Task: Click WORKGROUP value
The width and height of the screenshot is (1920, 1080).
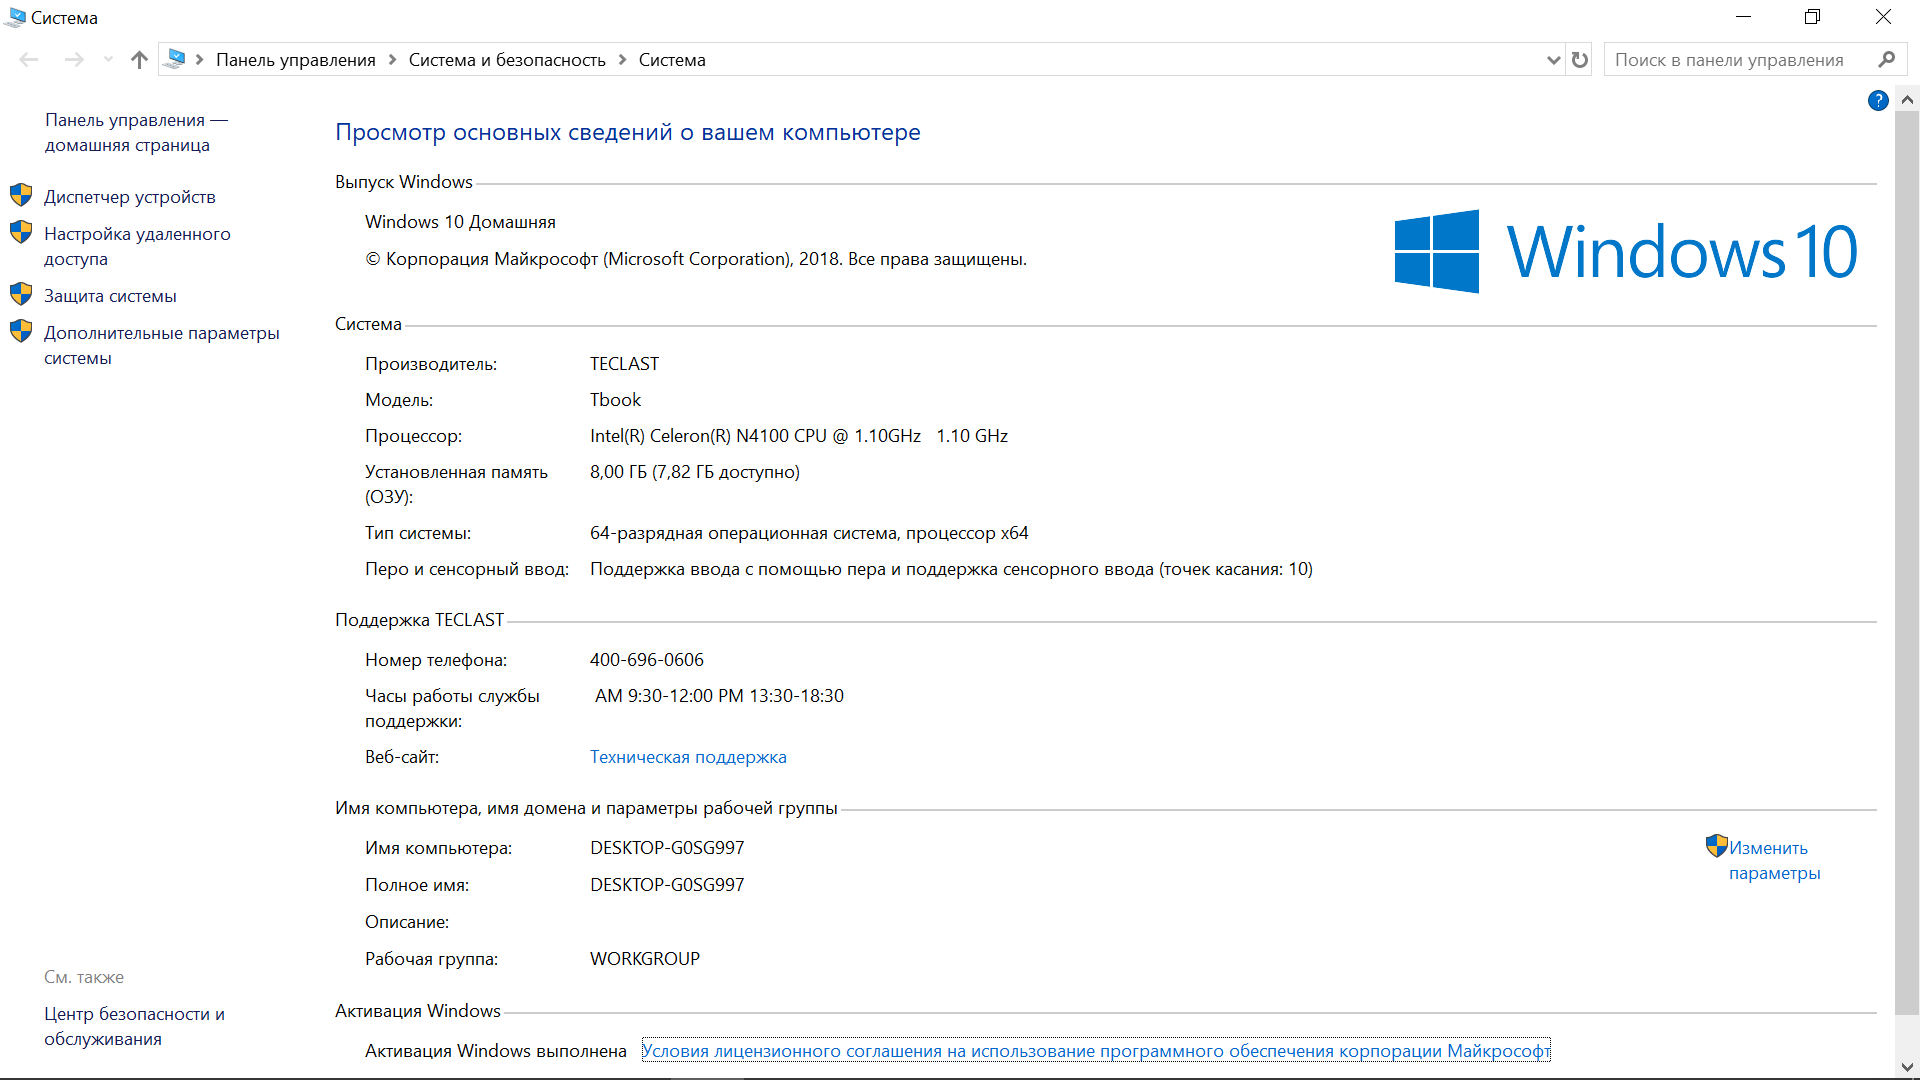Action: click(x=645, y=959)
